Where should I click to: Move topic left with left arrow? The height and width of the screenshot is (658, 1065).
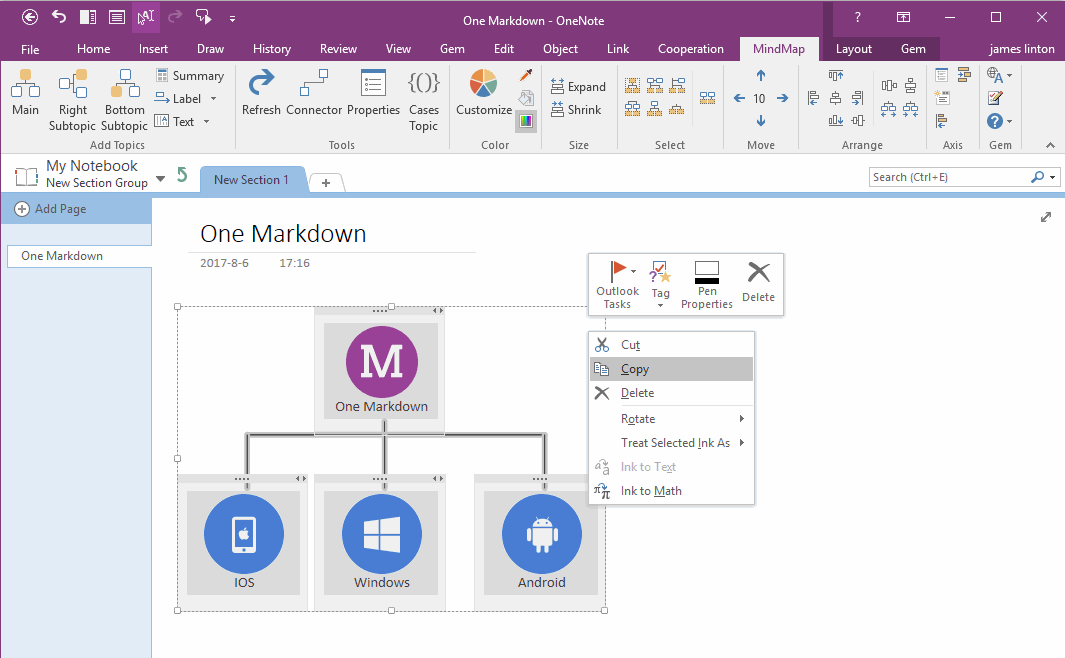click(739, 98)
